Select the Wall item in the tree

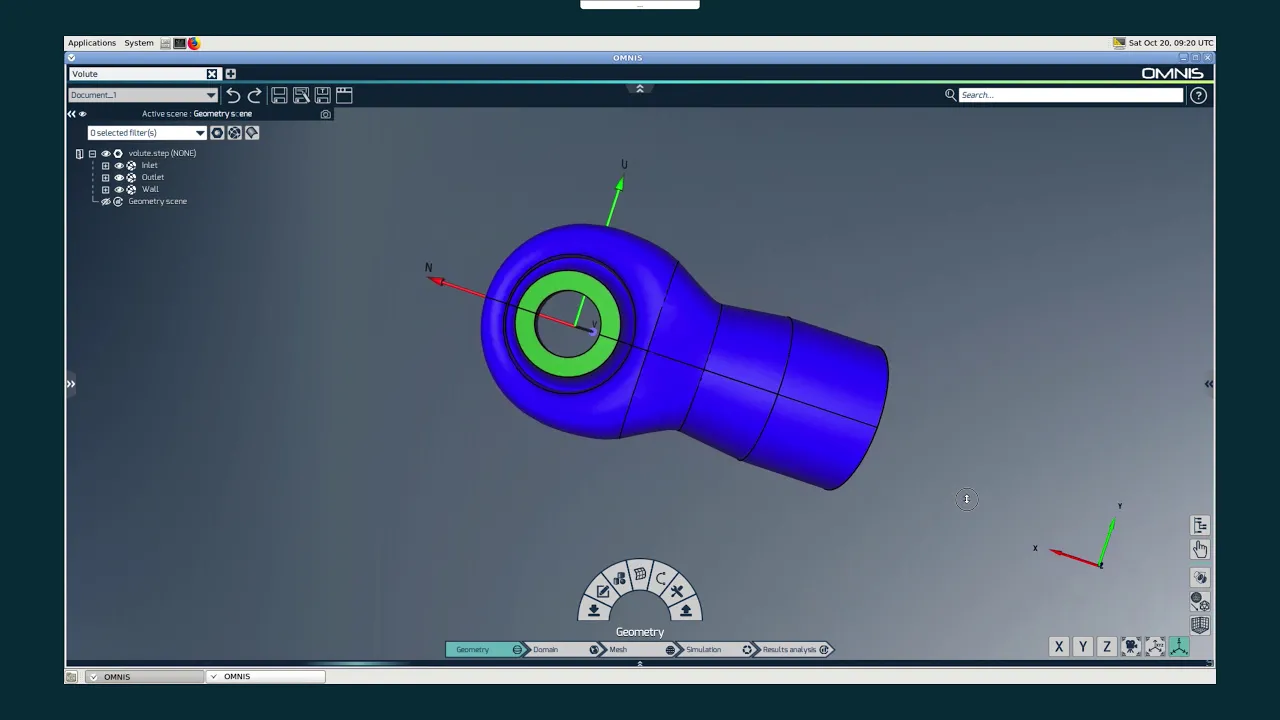tap(150, 189)
